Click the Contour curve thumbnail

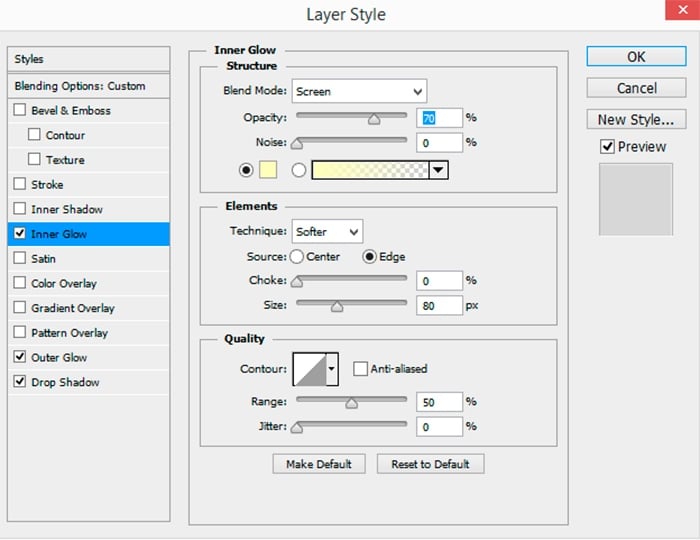tap(309, 369)
